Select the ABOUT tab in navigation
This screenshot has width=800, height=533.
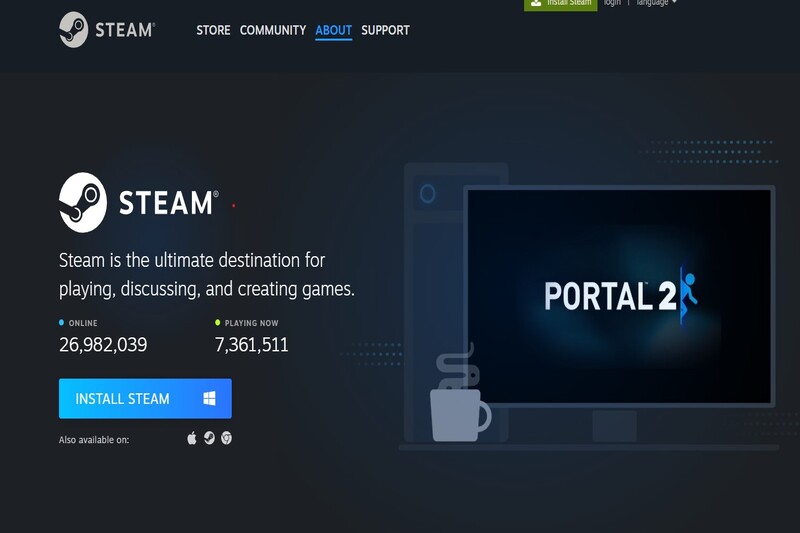click(x=333, y=30)
